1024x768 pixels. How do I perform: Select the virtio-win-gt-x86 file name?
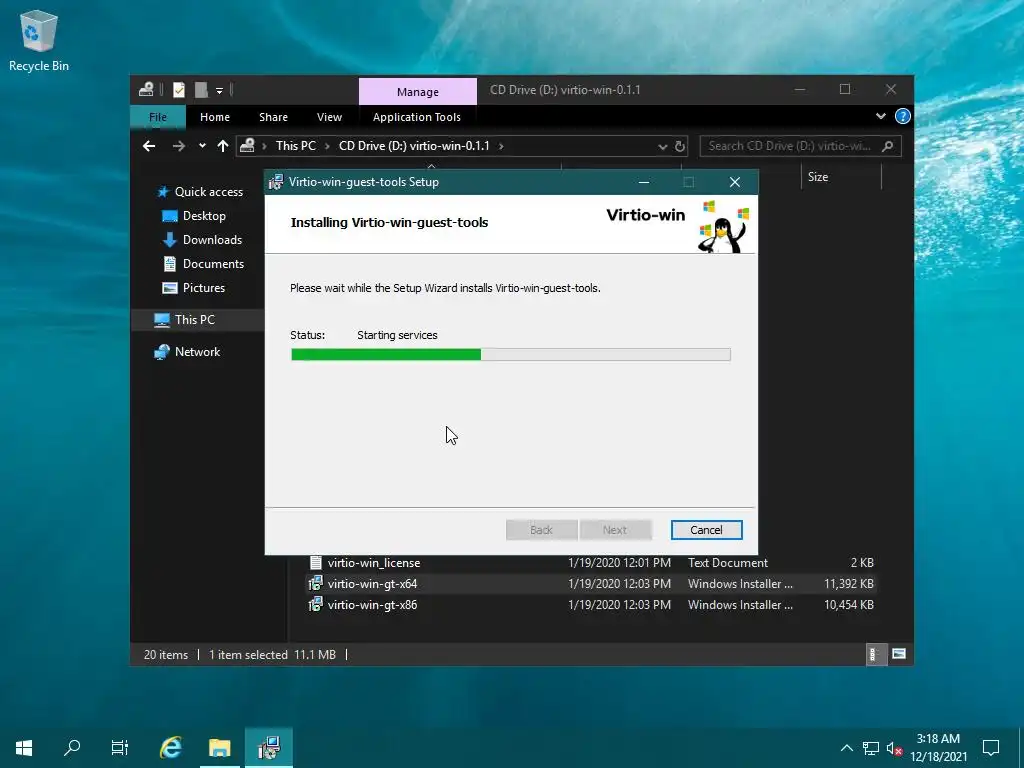click(x=372, y=605)
